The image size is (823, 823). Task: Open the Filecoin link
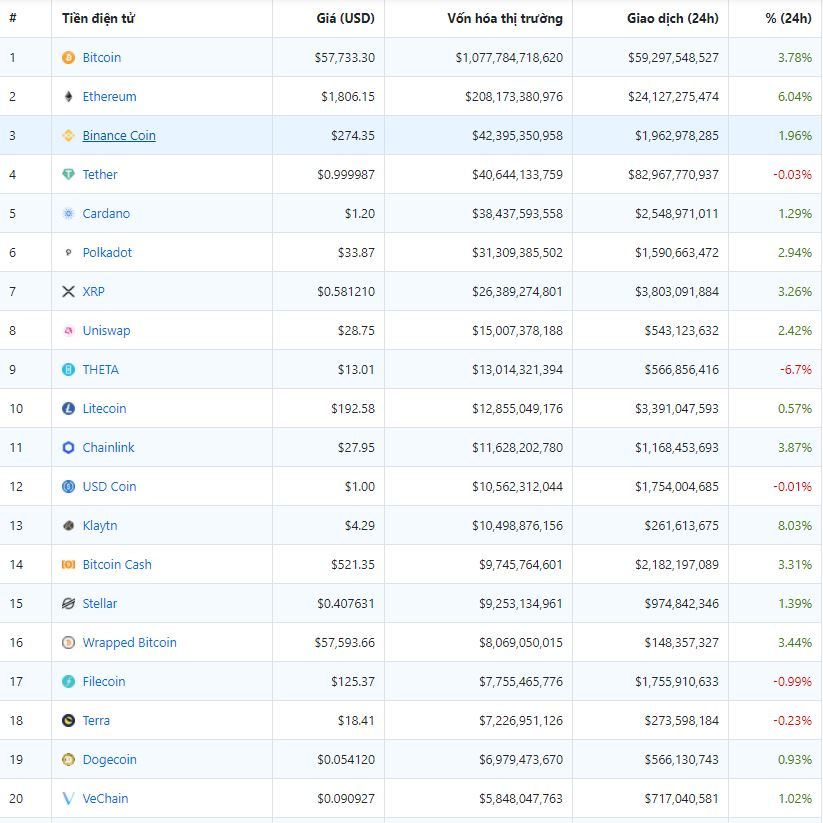pyautogui.click(x=104, y=681)
